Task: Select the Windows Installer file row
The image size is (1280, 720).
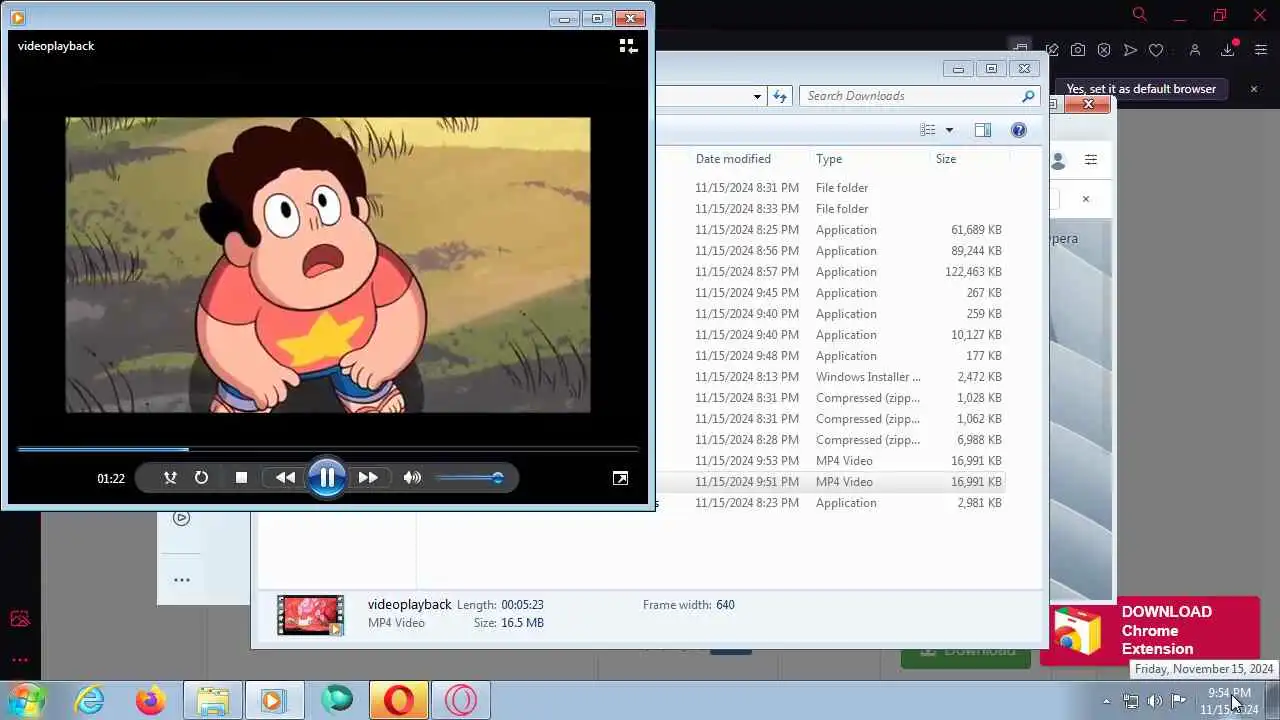Action: (830, 377)
